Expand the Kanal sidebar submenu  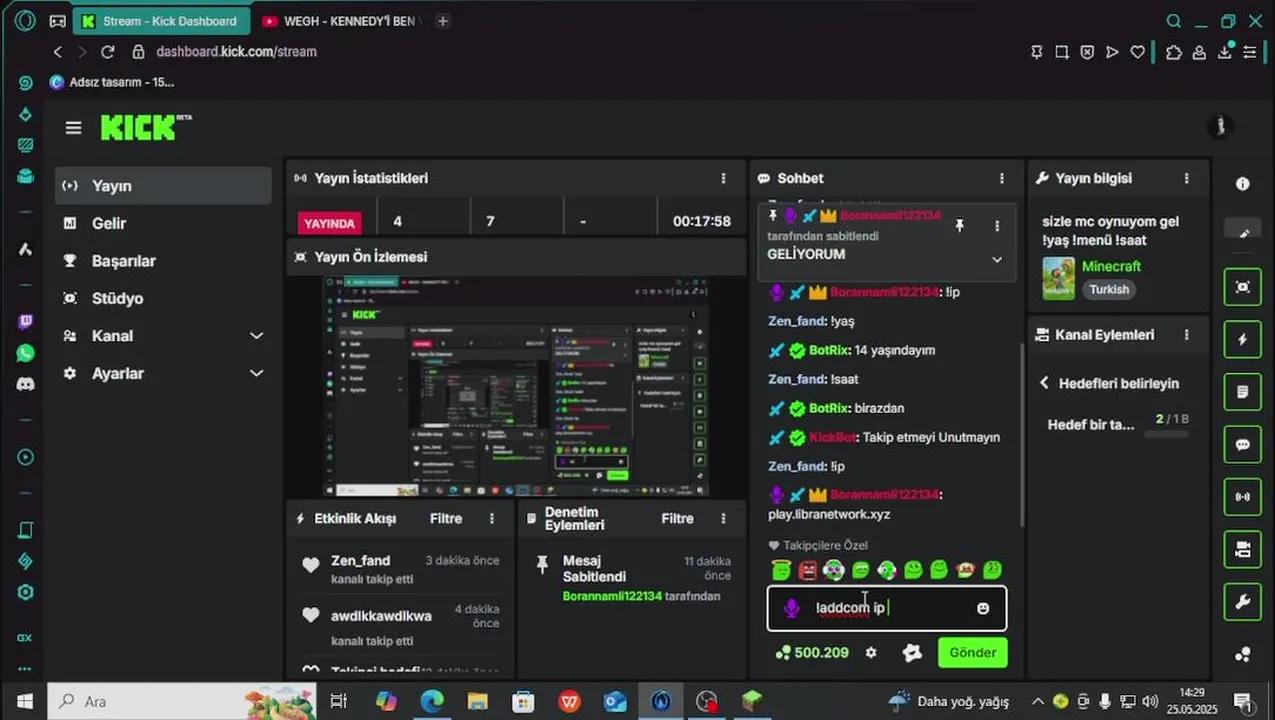(256, 336)
